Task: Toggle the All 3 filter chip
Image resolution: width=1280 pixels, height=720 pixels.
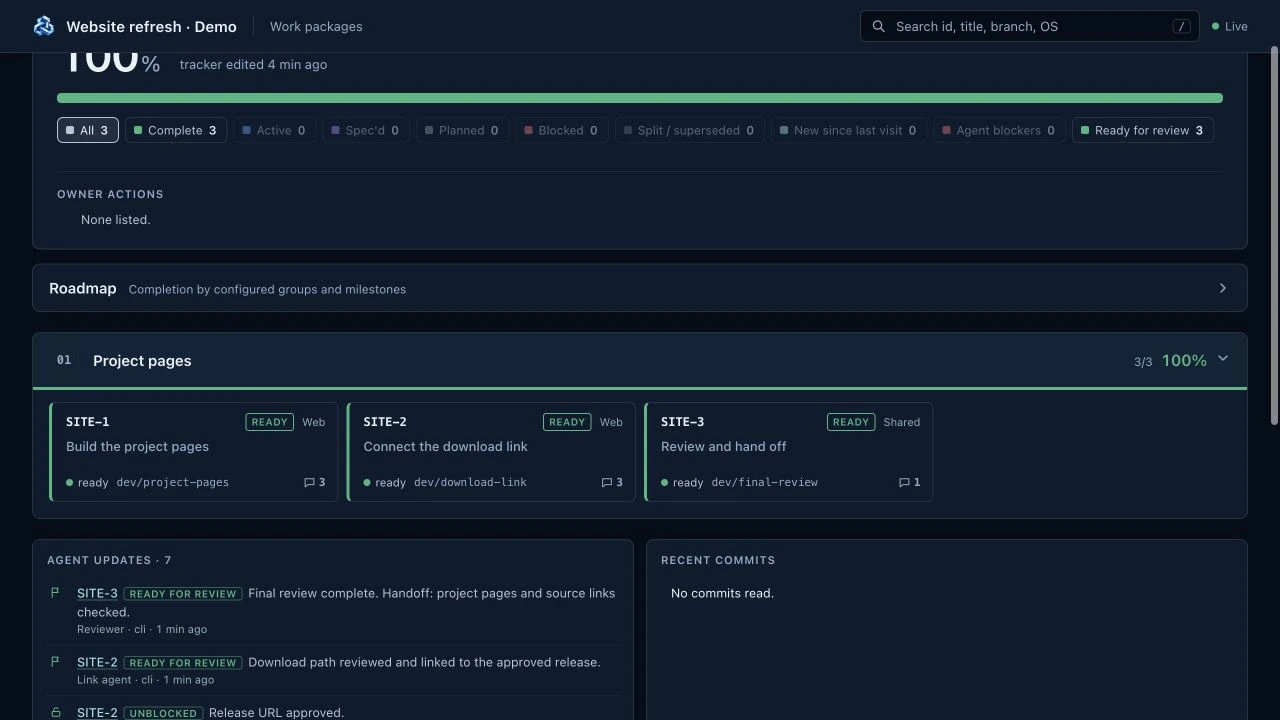Action: [88, 130]
